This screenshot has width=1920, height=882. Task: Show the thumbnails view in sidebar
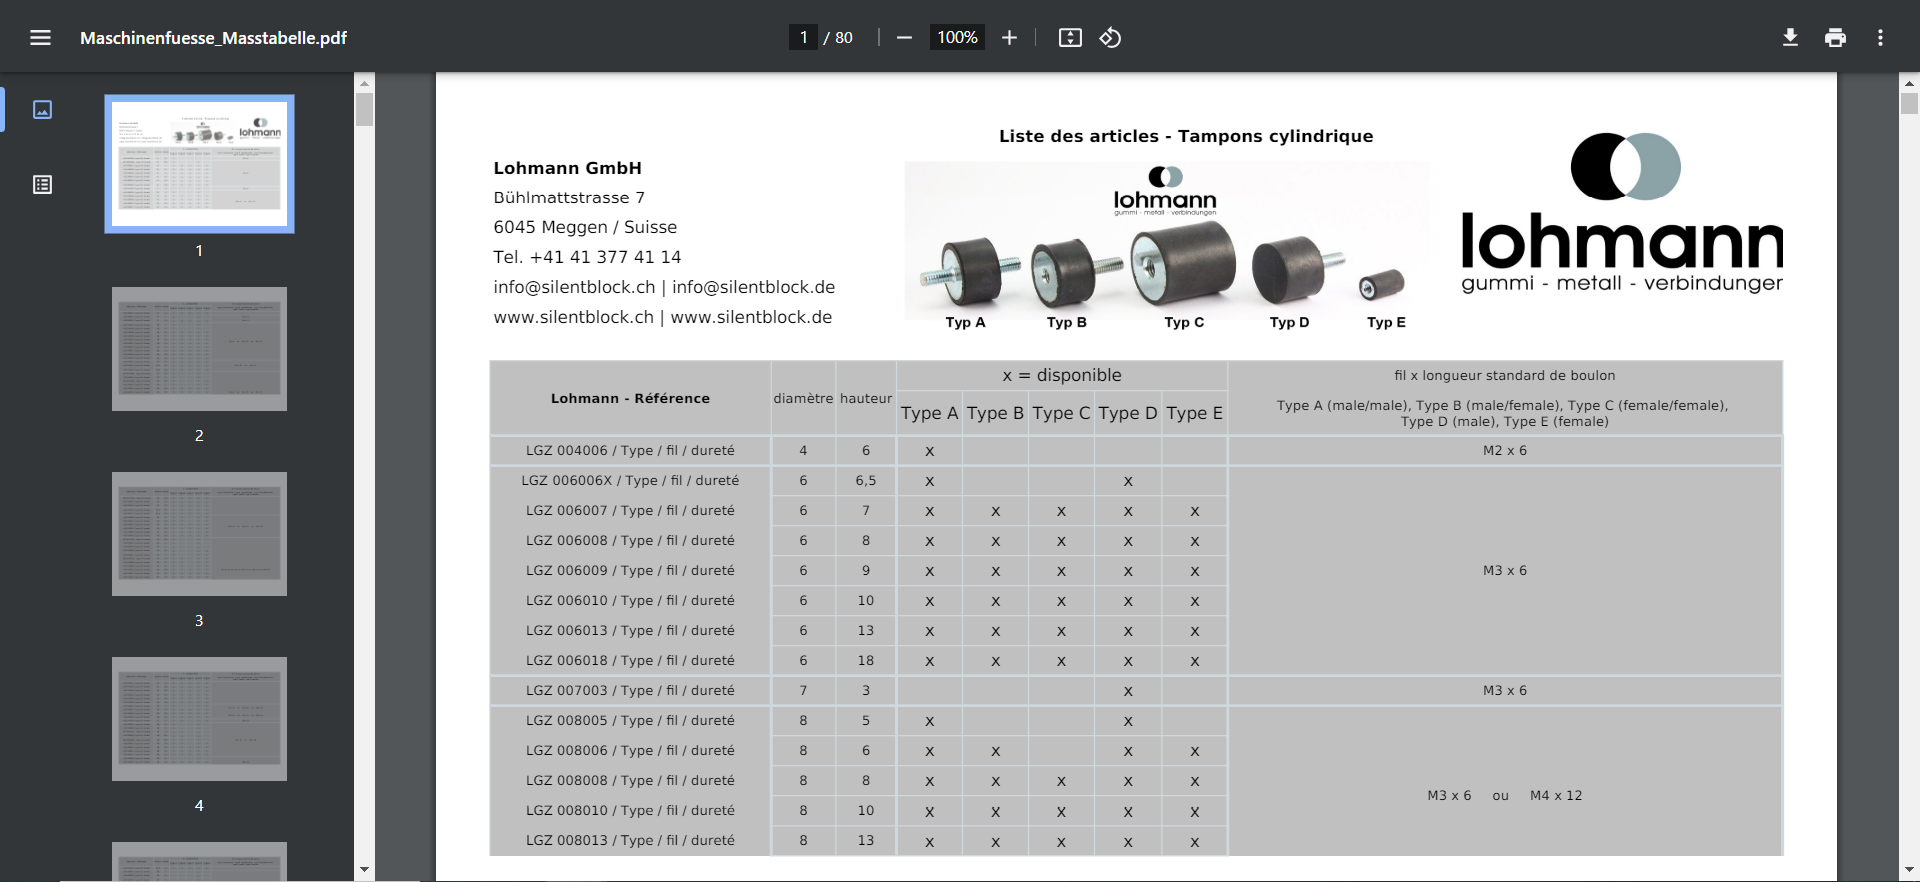click(x=42, y=110)
